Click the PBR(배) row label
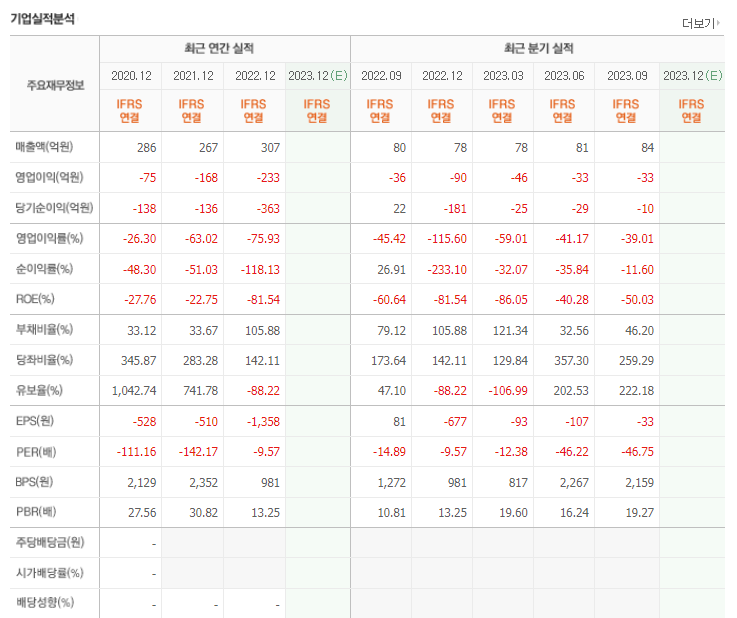 pyautogui.click(x=36, y=512)
